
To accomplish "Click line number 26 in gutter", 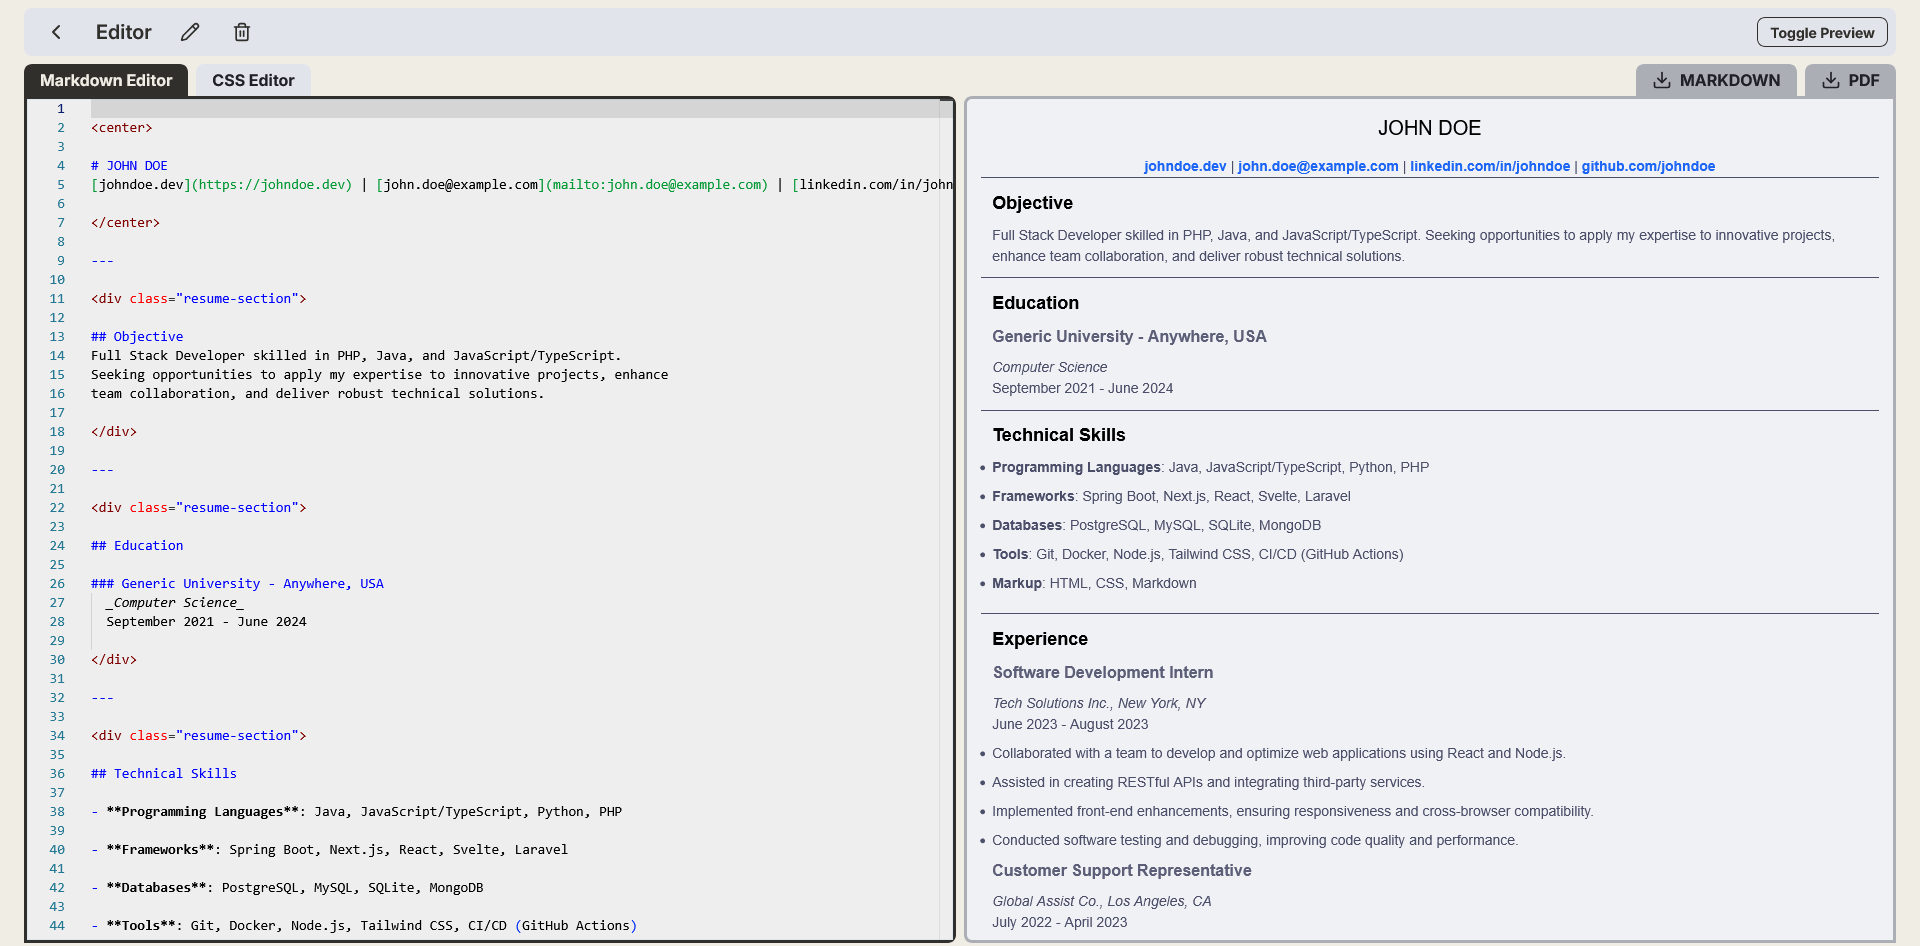I will tap(57, 584).
